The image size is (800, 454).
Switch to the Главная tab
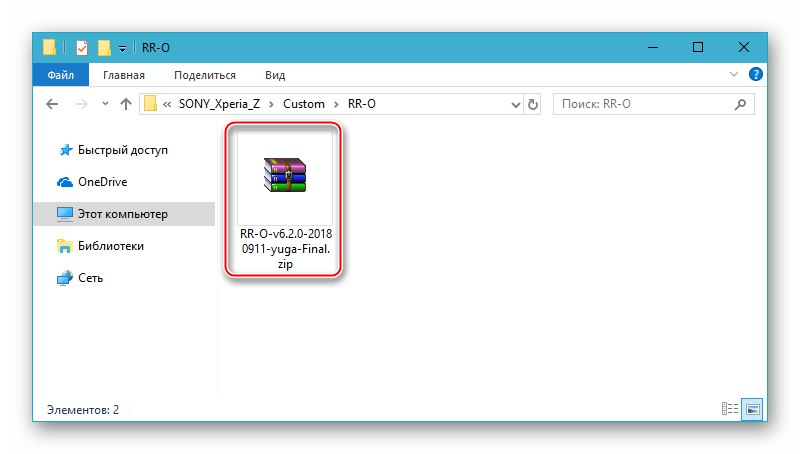tap(124, 75)
